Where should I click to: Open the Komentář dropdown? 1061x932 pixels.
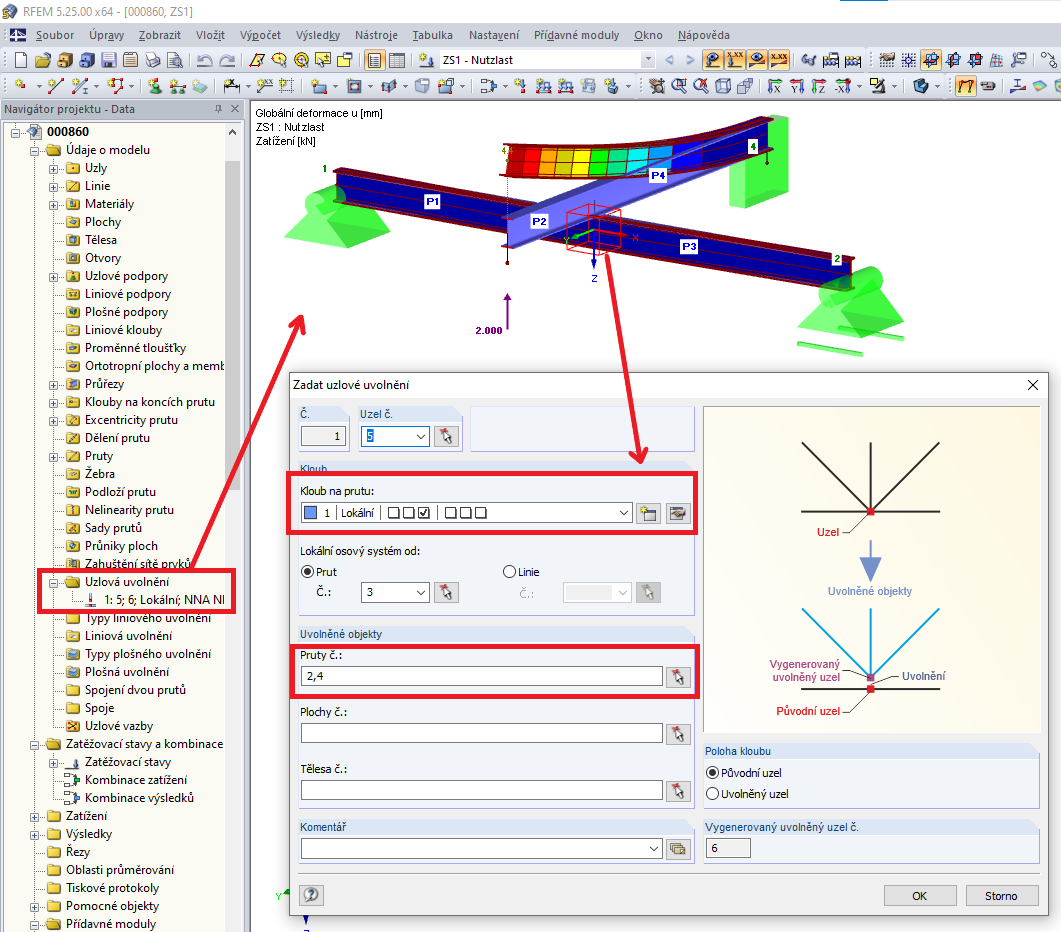[654, 849]
